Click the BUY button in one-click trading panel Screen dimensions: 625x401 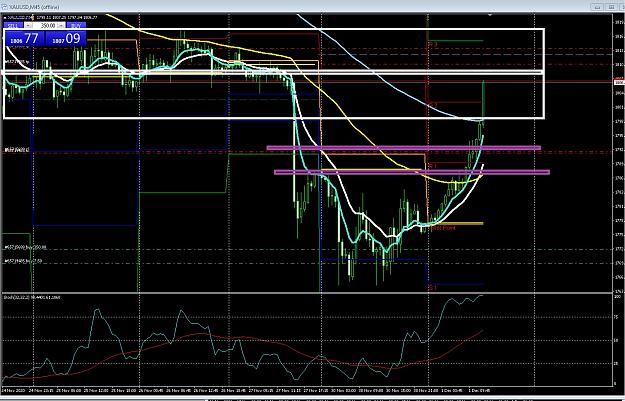point(77,26)
